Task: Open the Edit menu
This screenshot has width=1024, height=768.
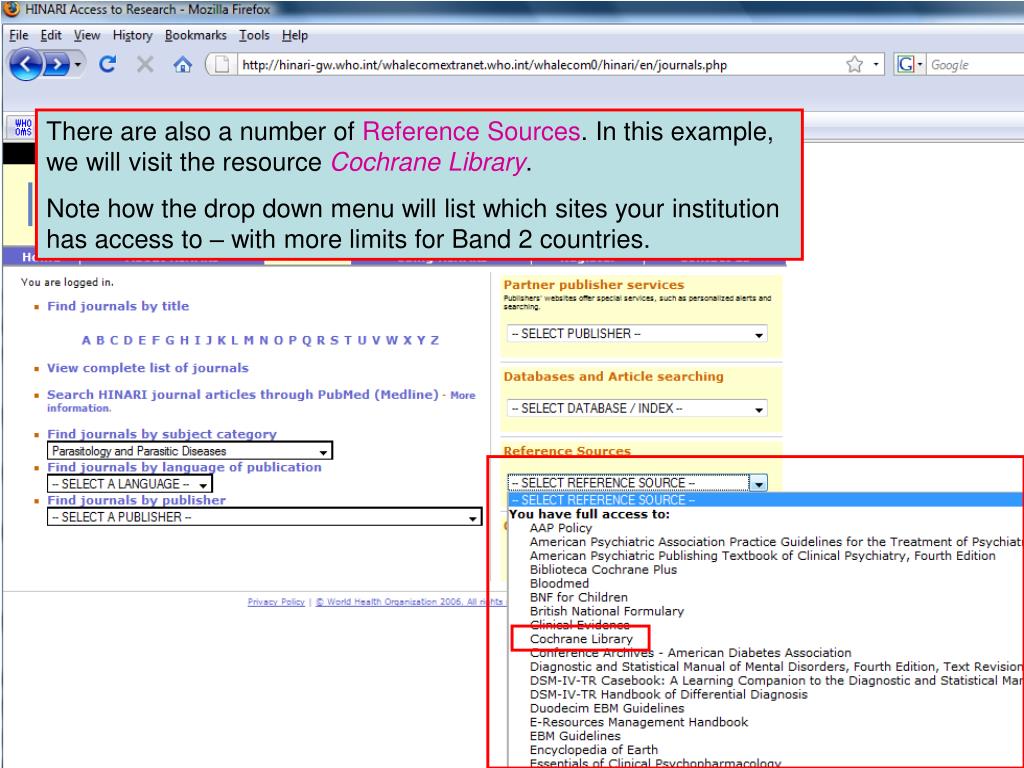Action: point(51,35)
